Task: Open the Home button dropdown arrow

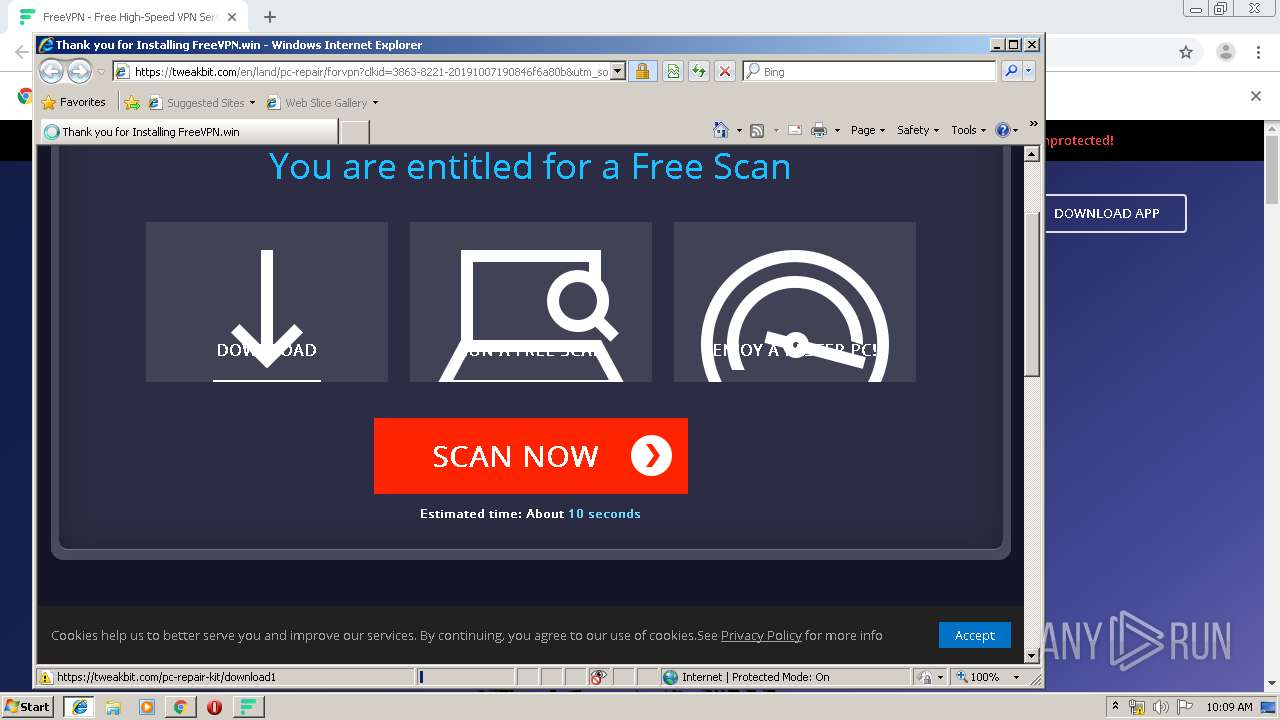Action: coord(739,131)
